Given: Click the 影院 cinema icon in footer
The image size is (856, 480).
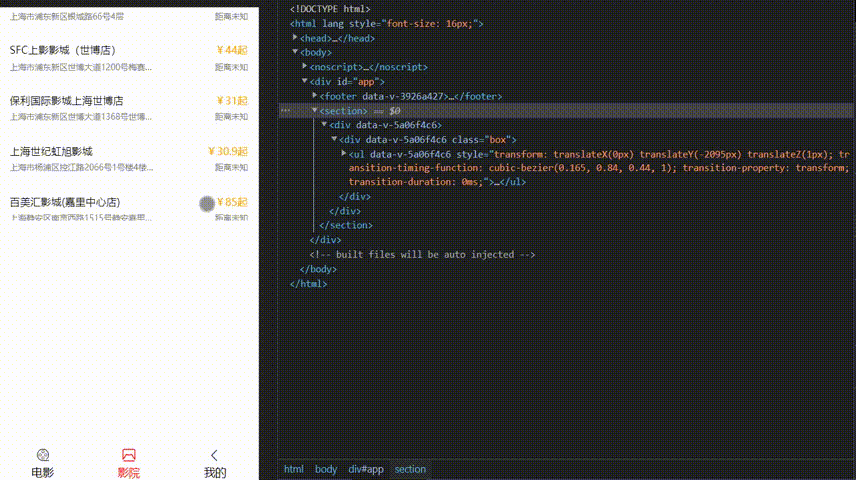Looking at the screenshot, I should click(x=128, y=455).
